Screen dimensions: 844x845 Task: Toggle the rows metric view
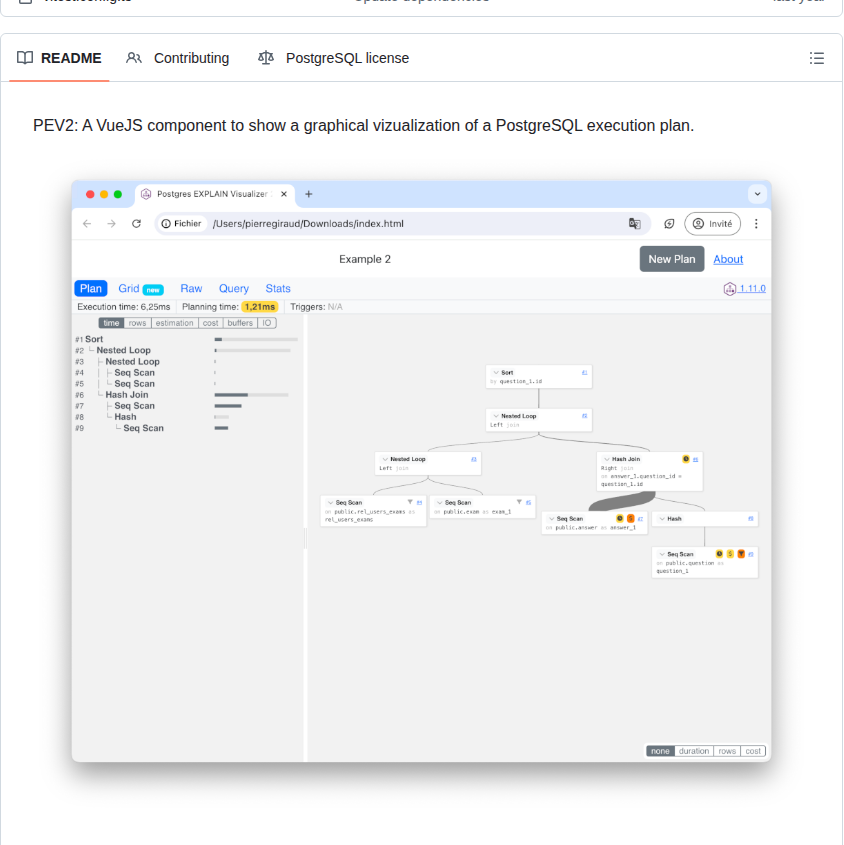137,323
